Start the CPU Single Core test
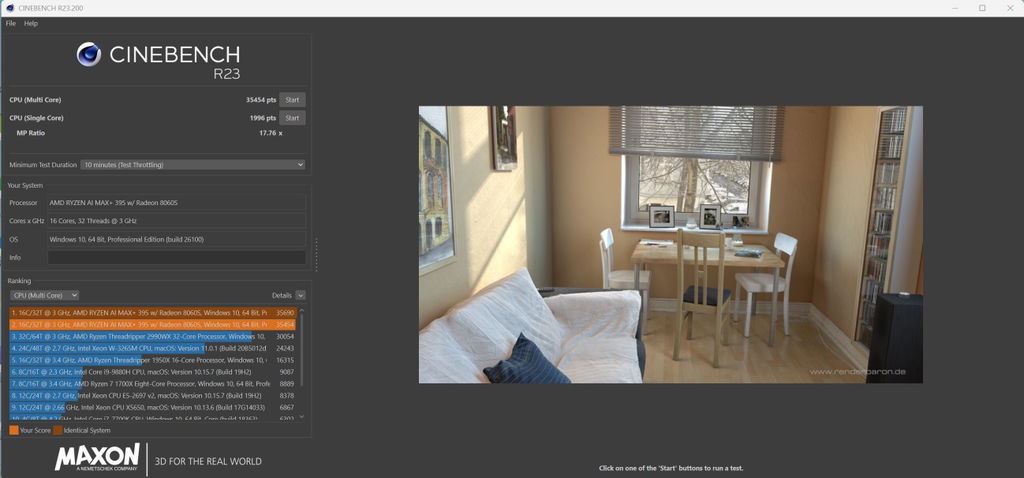Screen dimensions: 1024x478 point(292,118)
